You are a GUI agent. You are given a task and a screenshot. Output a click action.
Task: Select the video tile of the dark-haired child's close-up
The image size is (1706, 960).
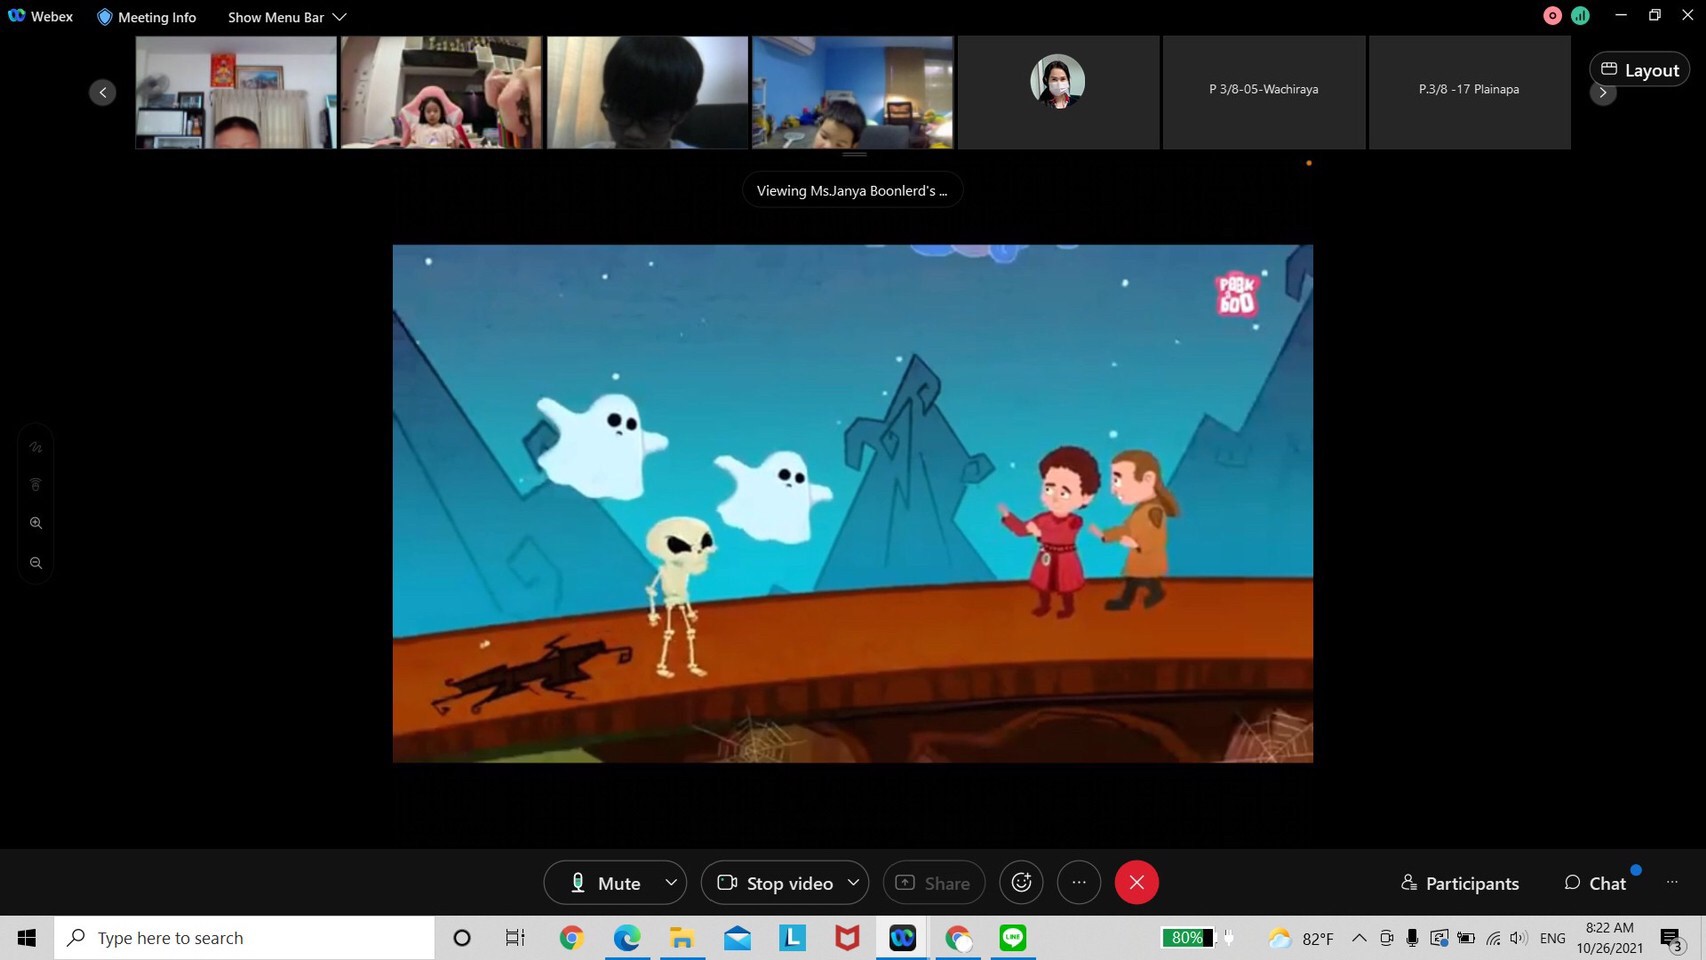647,92
